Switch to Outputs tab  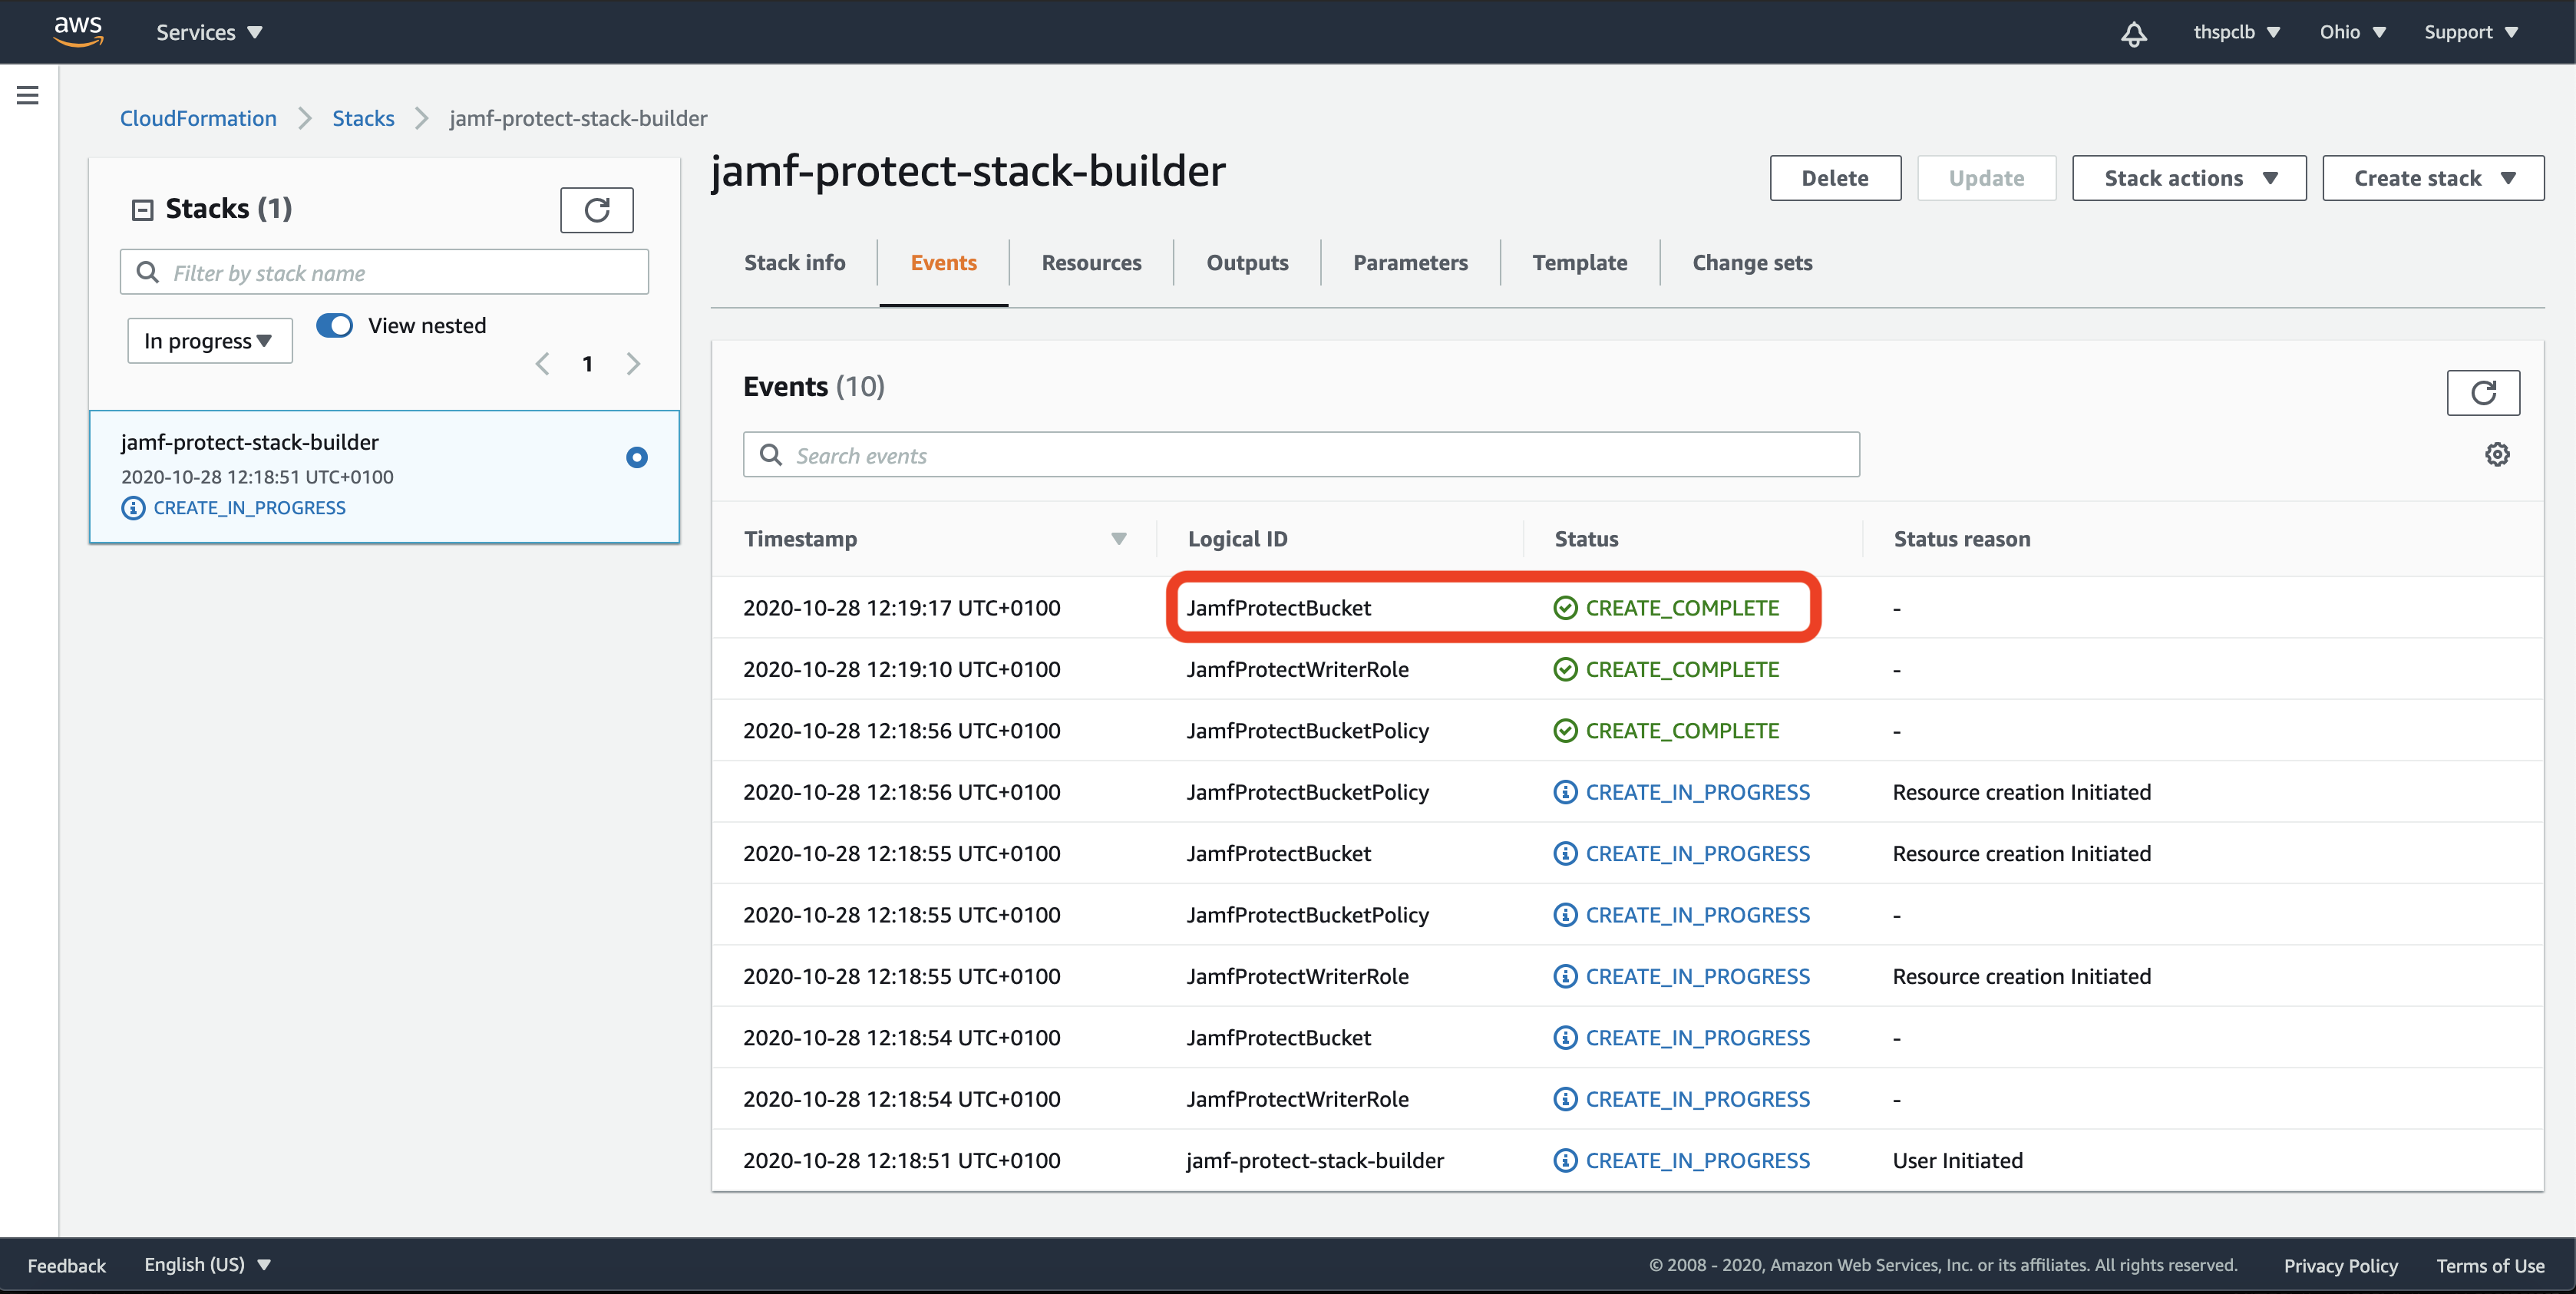tap(1247, 263)
